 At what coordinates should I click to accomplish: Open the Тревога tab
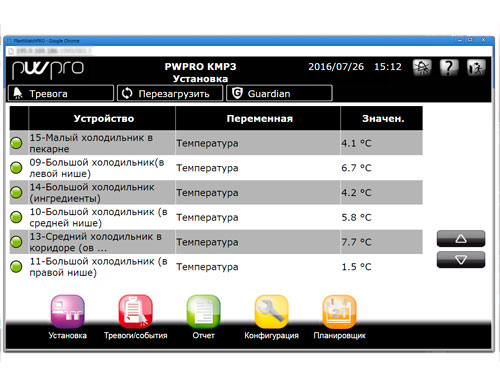click(x=61, y=93)
